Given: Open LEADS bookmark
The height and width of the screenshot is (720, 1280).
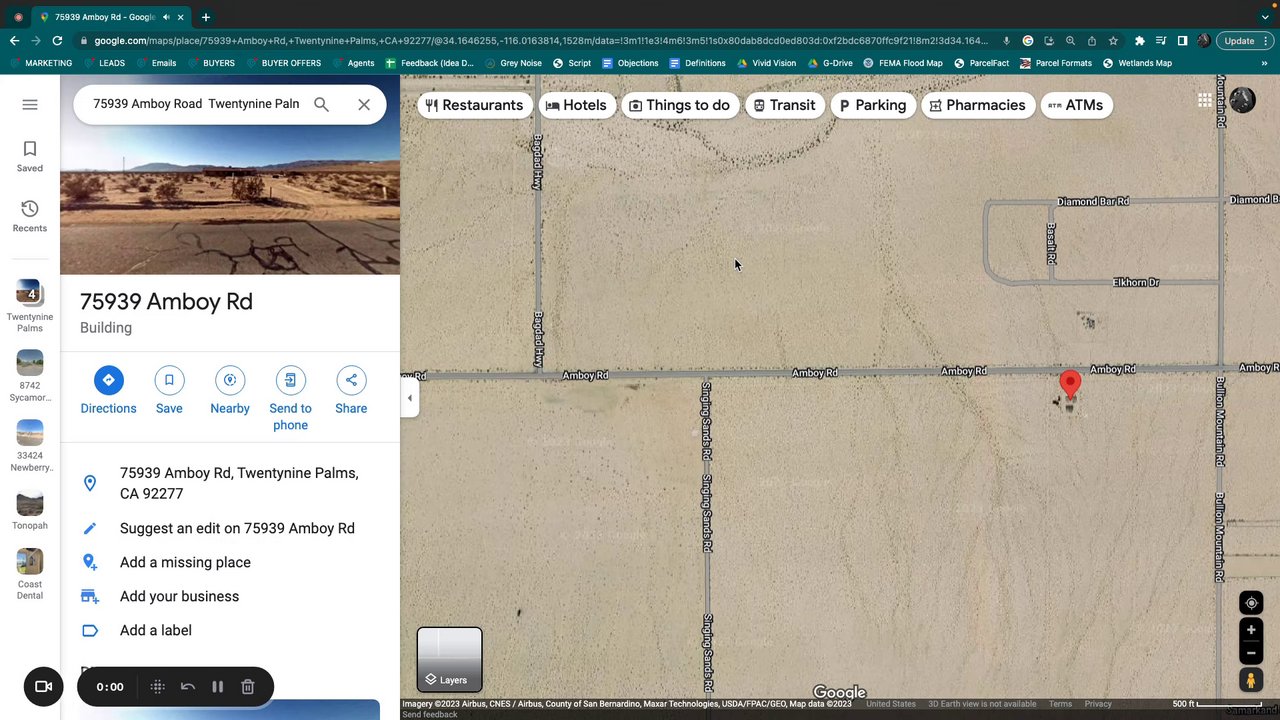Looking at the screenshot, I should 105,63.
